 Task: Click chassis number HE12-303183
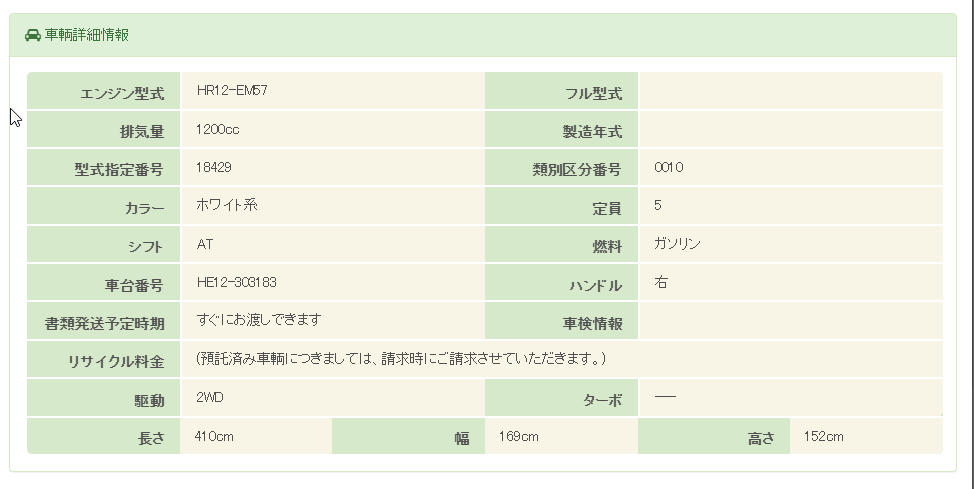pyautogui.click(x=237, y=282)
